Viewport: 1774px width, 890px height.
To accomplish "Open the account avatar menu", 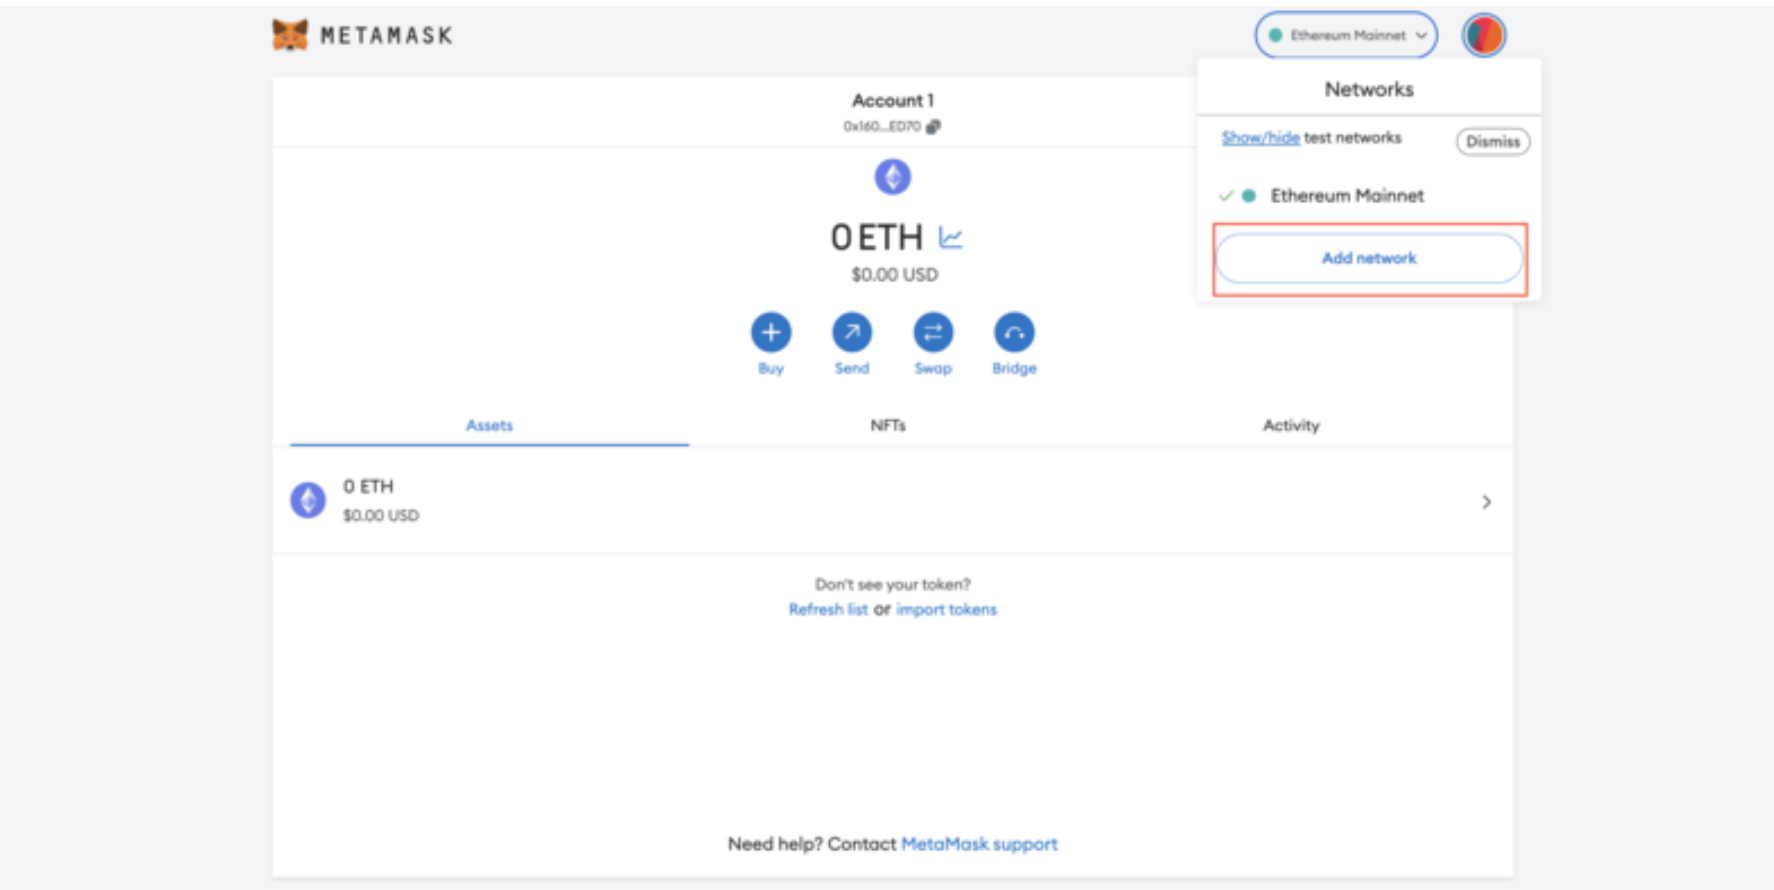I will [x=1483, y=35].
